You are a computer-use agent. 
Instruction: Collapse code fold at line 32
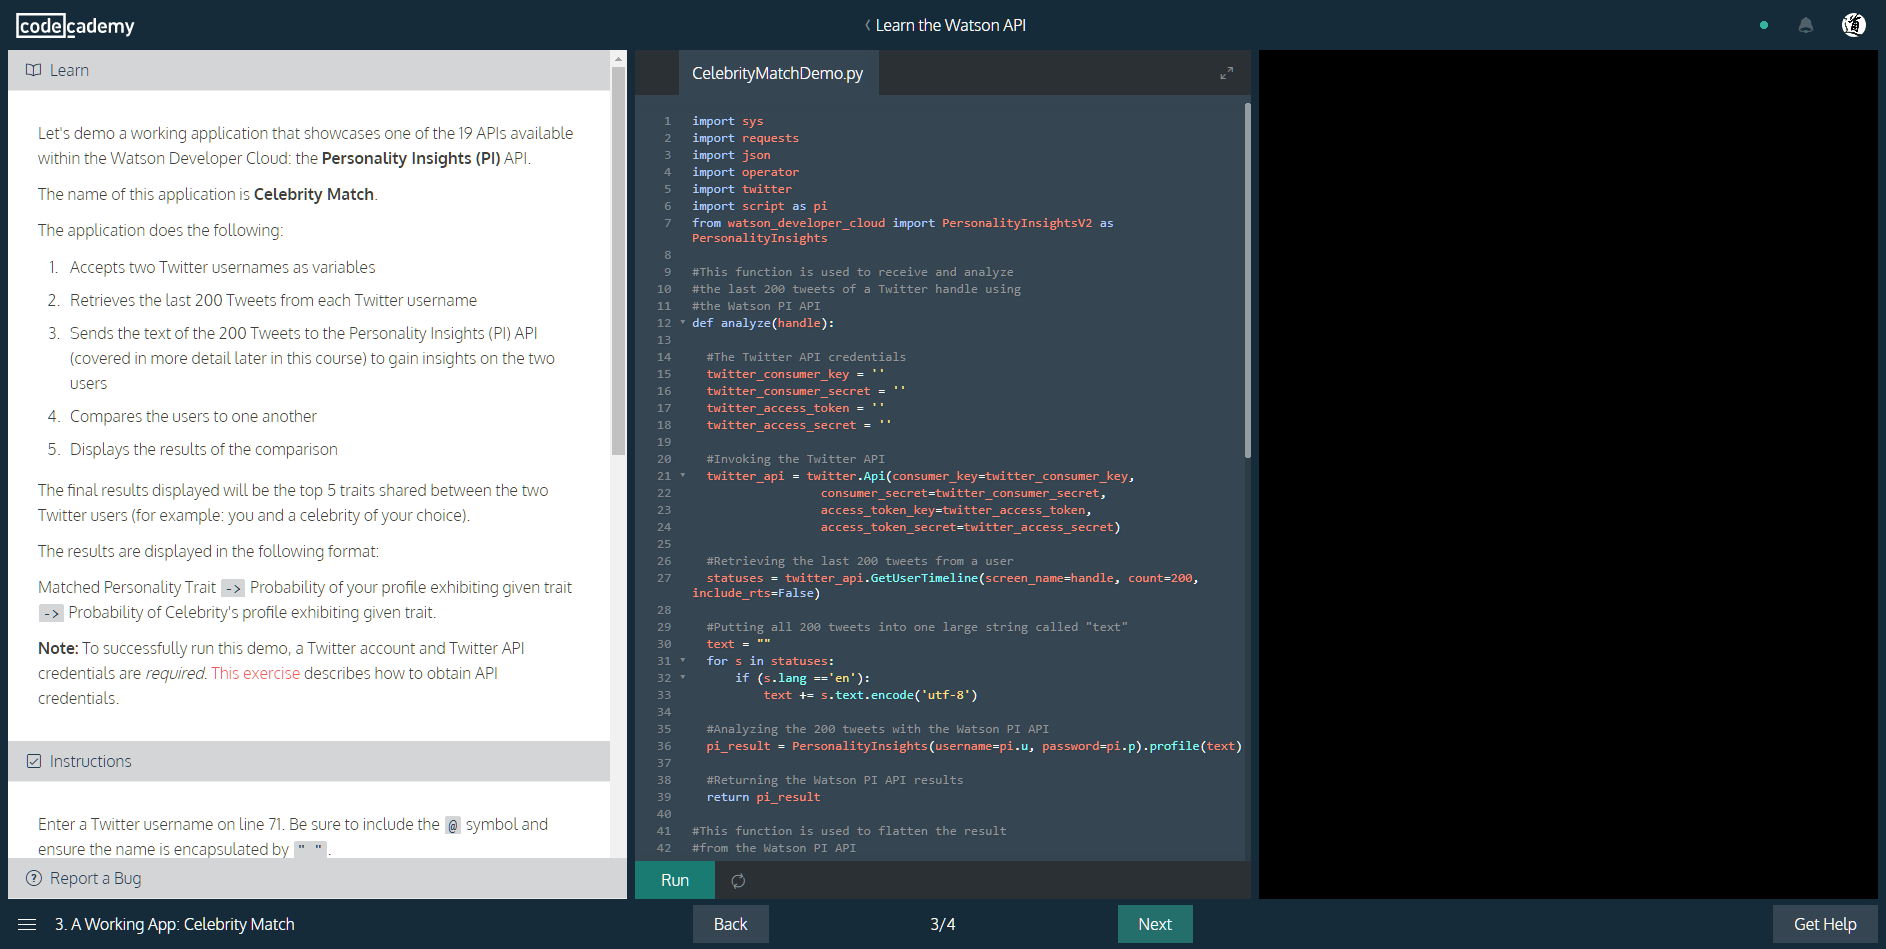click(683, 677)
